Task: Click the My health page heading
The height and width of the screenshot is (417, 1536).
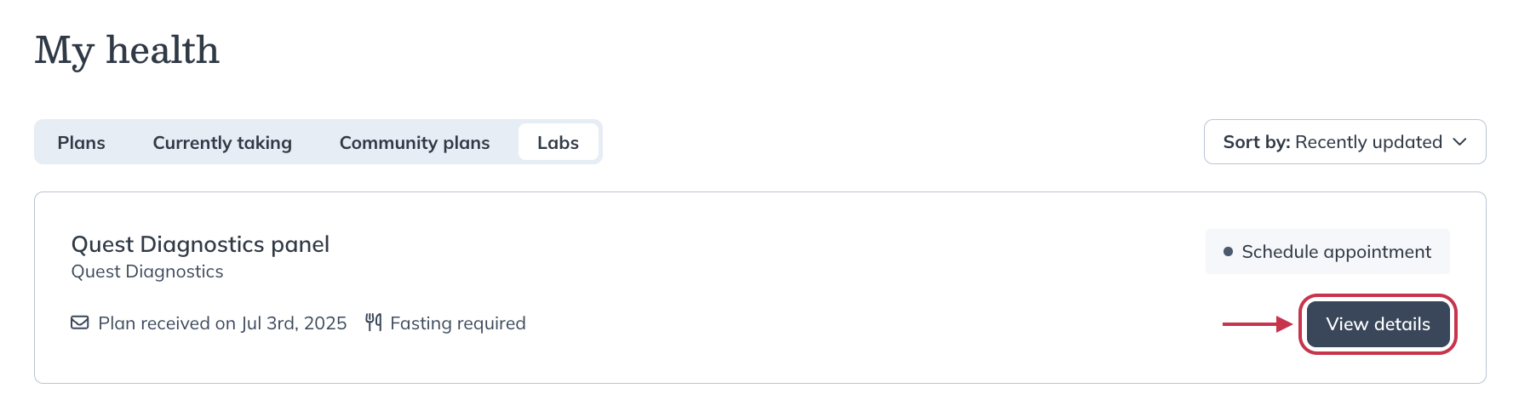Action: (x=127, y=50)
